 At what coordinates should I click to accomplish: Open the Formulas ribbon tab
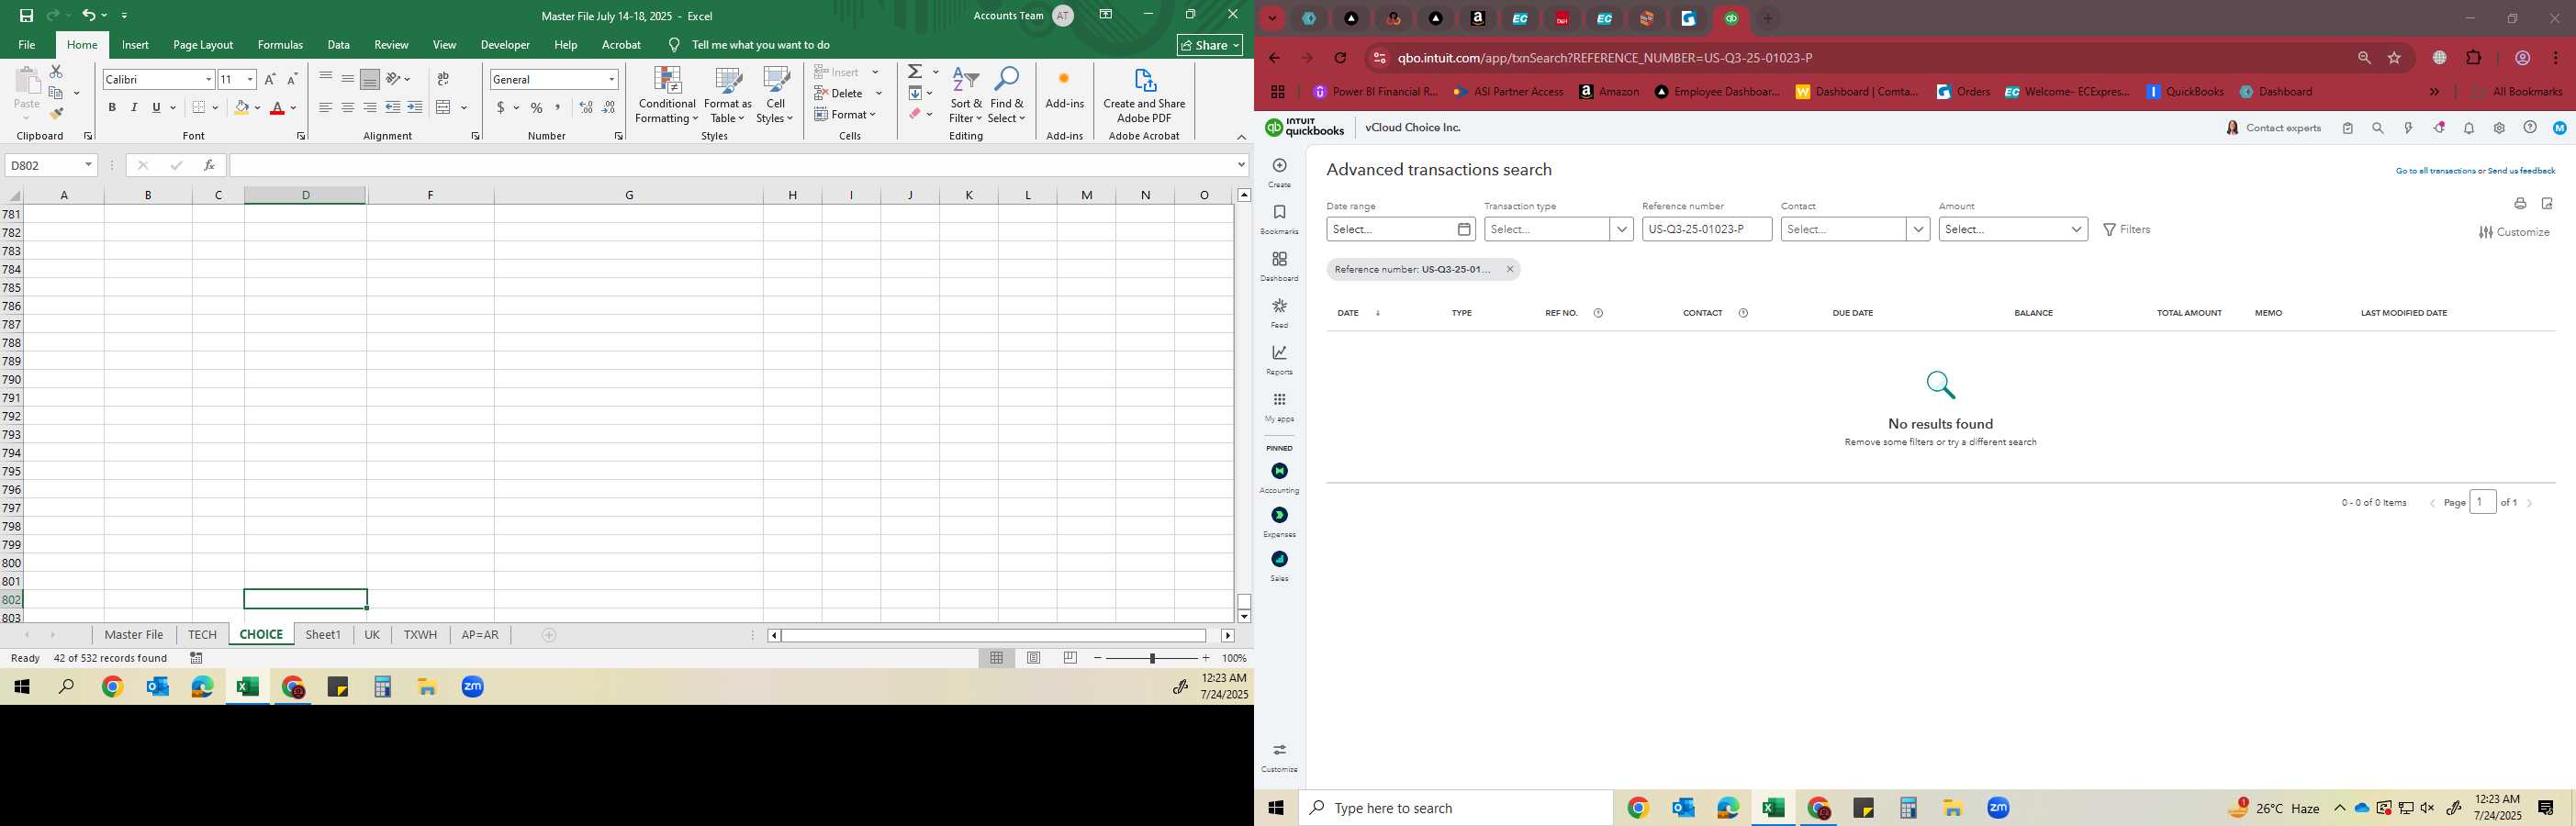click(x=280, y=45)
